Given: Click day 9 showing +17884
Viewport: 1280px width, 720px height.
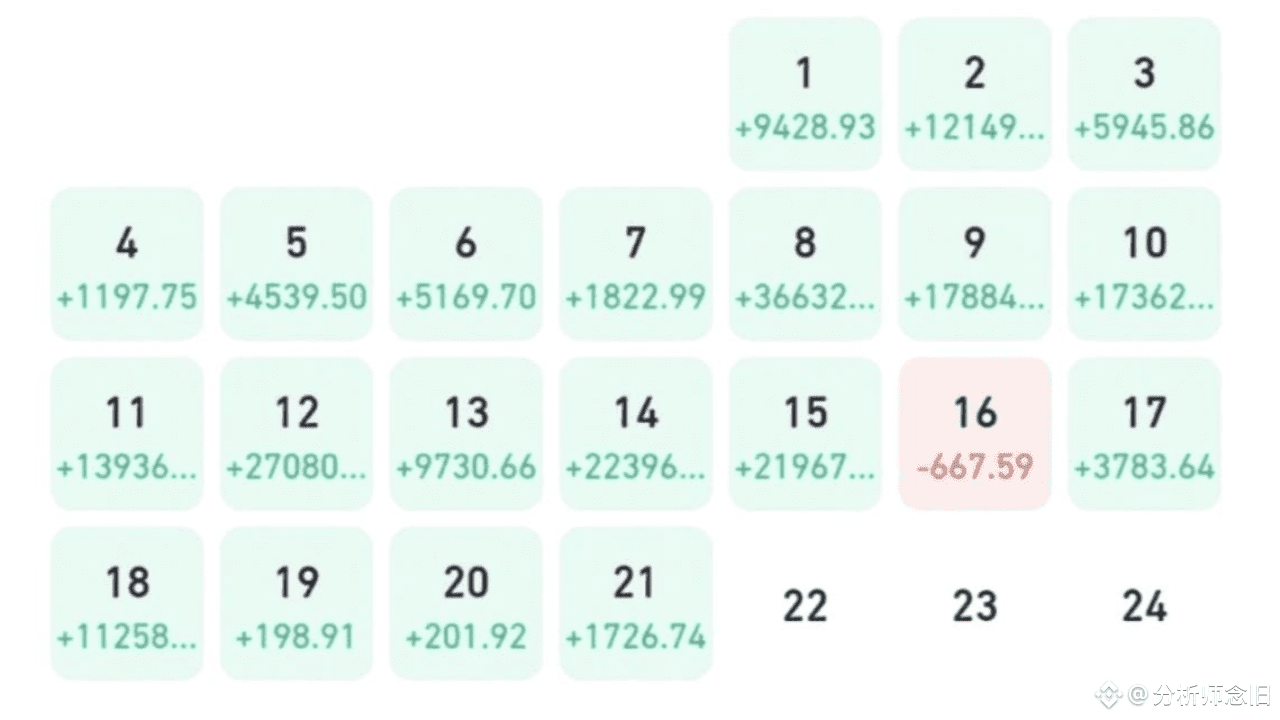Looking at the screenshot, I should tap(975, 263).
